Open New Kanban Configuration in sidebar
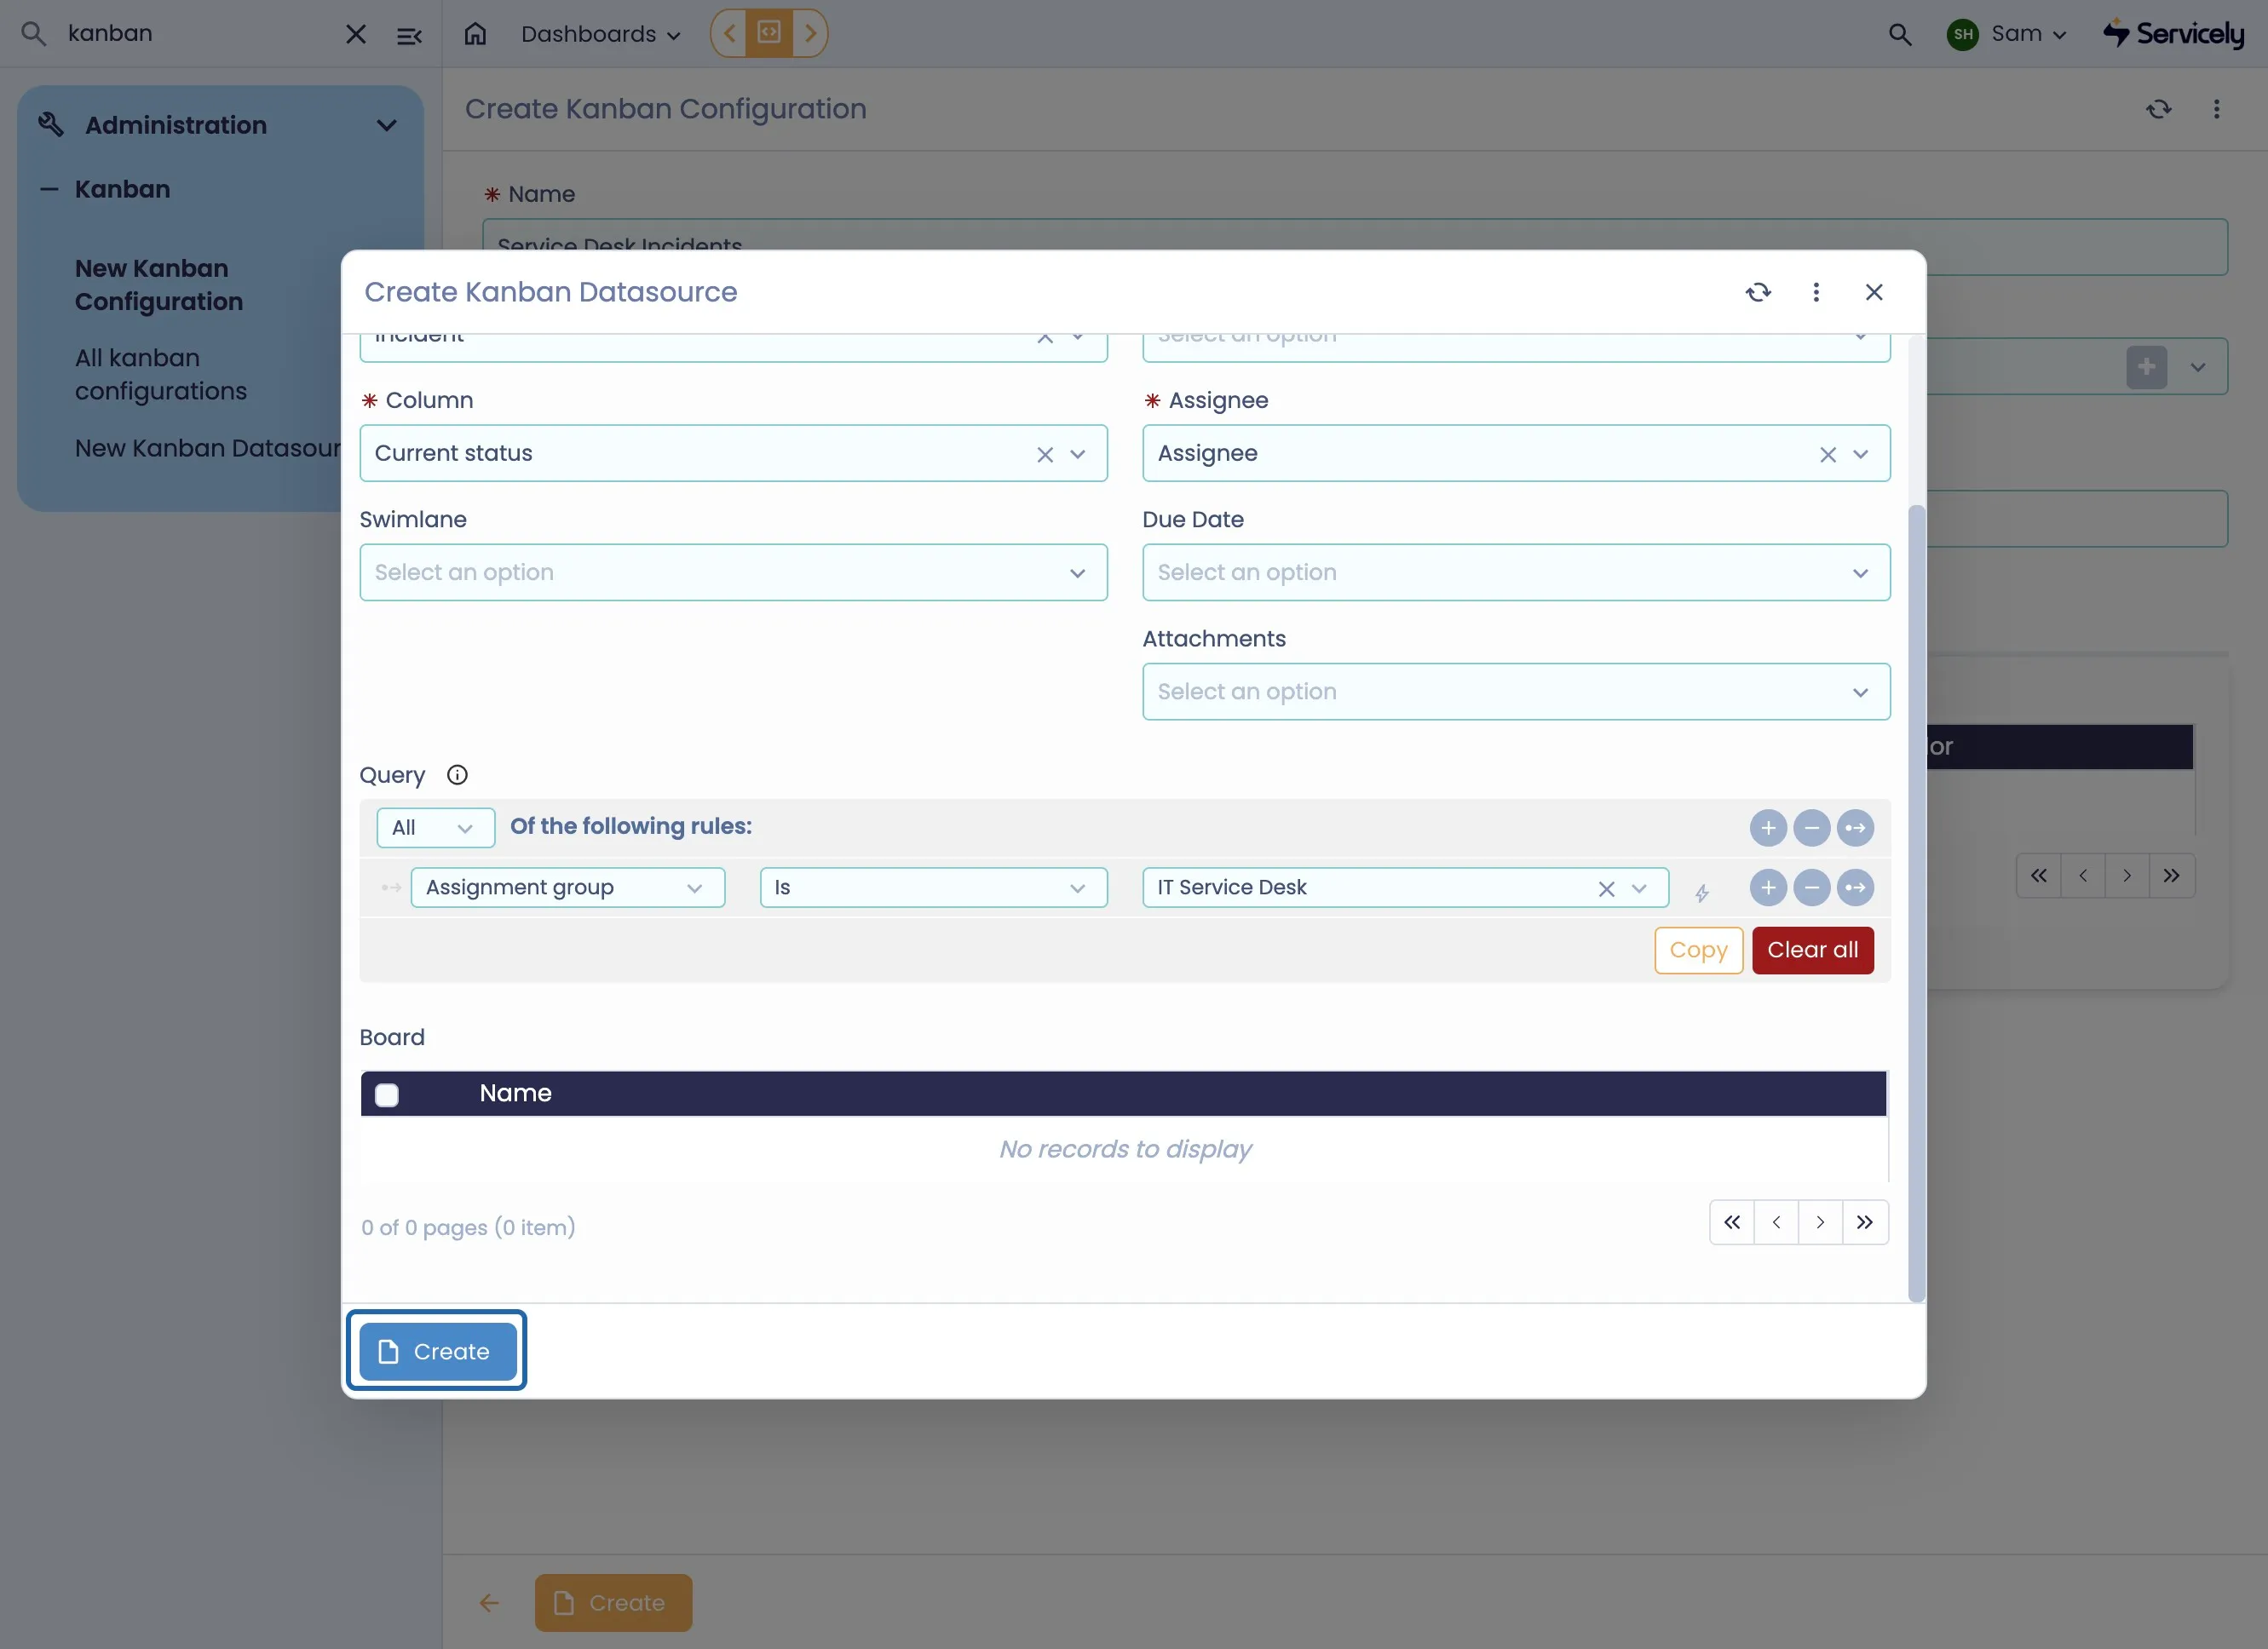Viewport: 2268px width, 1649px height. (158, 285)
